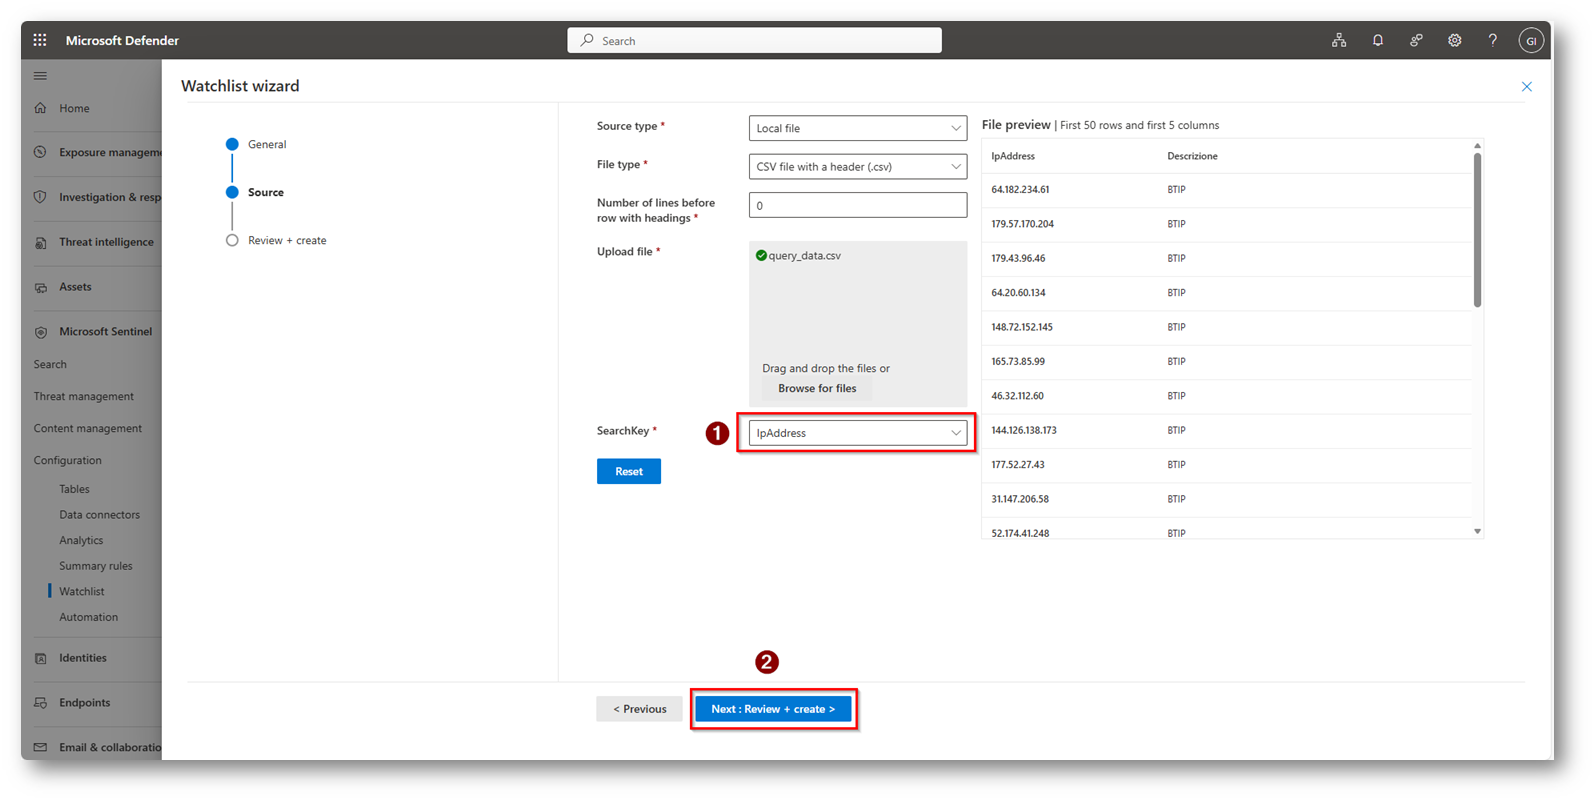Screen dimensions: 1596x802
Task: Go to Analytics in Configuration menu
Action: coord(81,540)
